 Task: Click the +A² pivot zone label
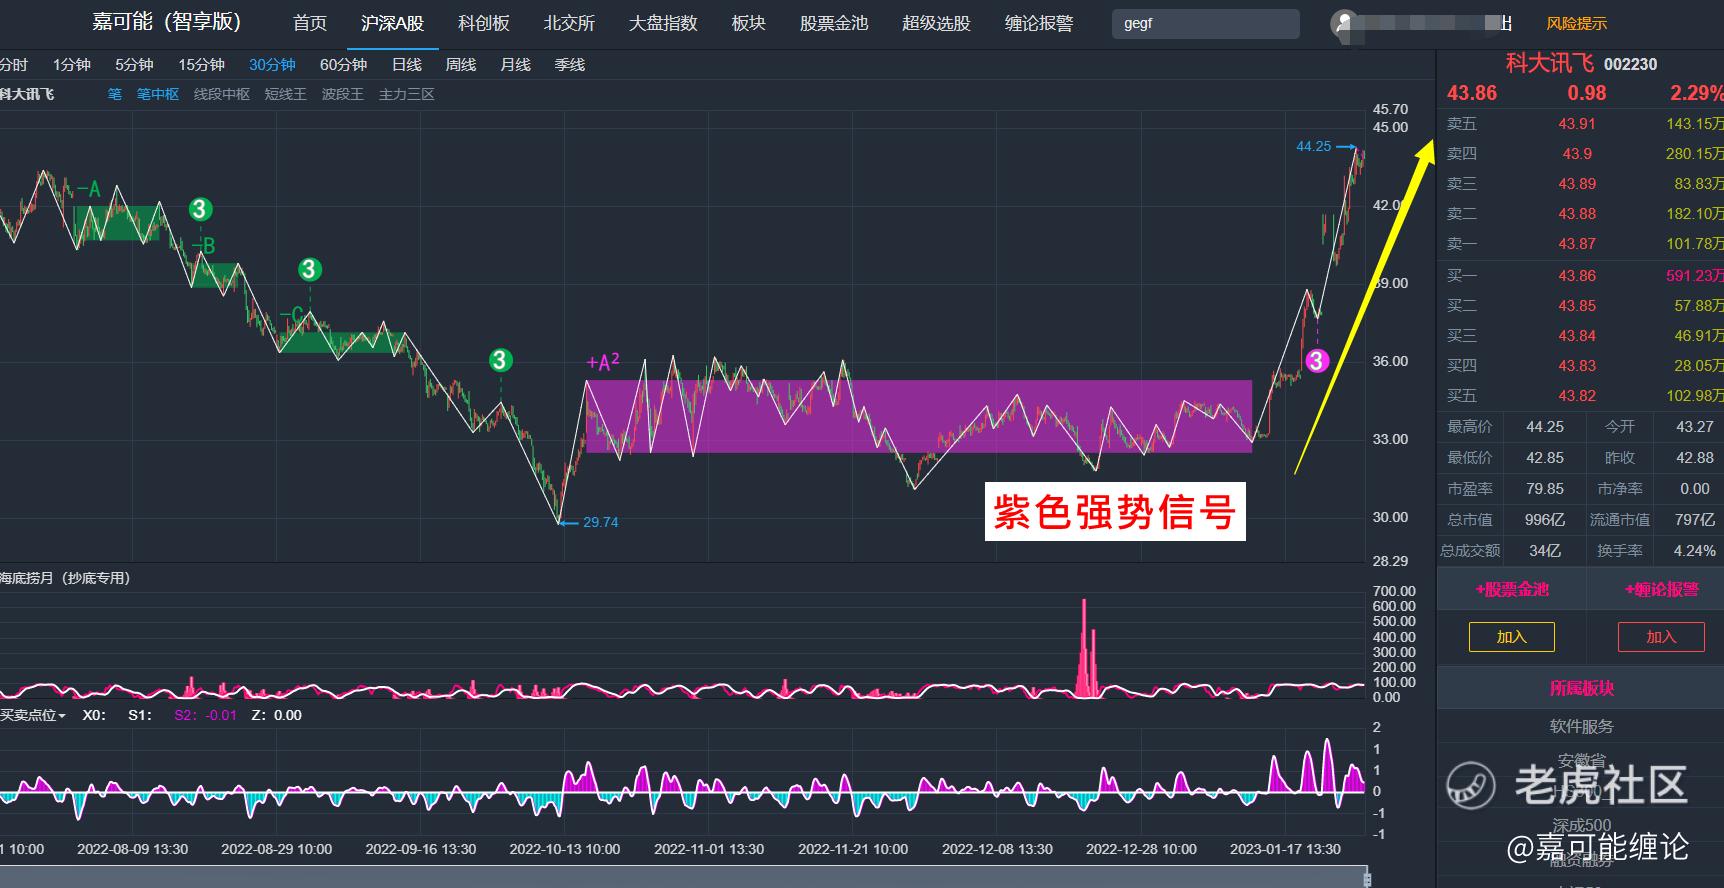click(603, 362)
